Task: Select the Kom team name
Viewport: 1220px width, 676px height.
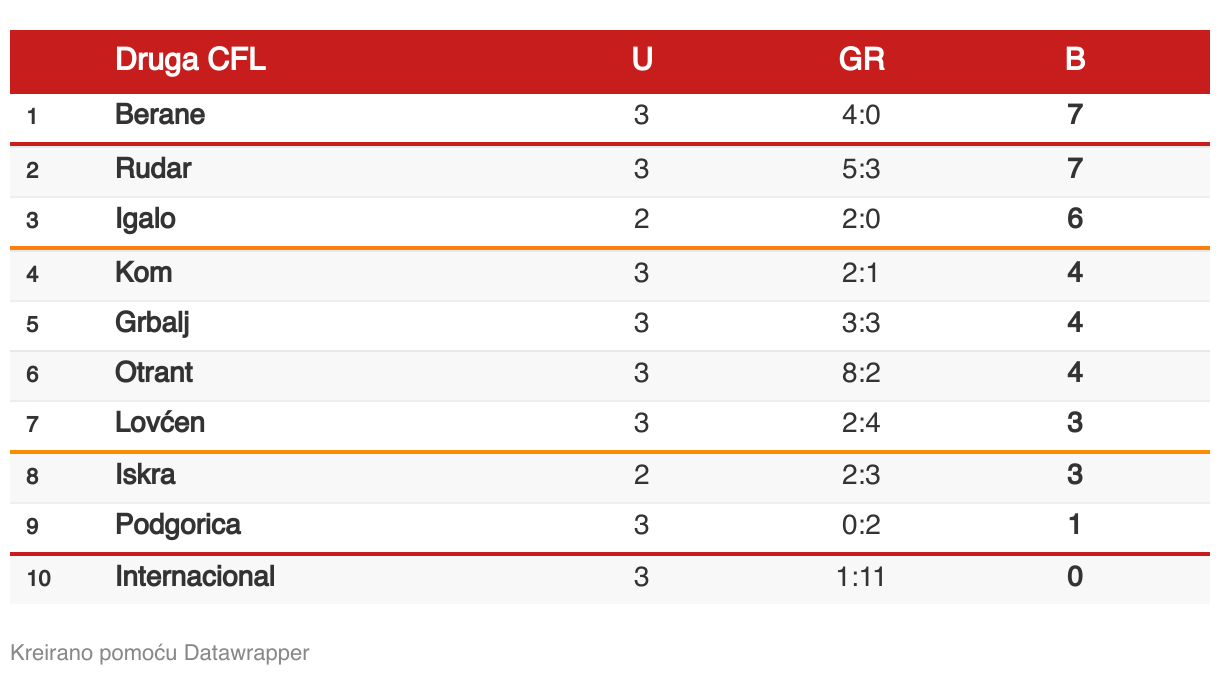Action: point(144,272)
